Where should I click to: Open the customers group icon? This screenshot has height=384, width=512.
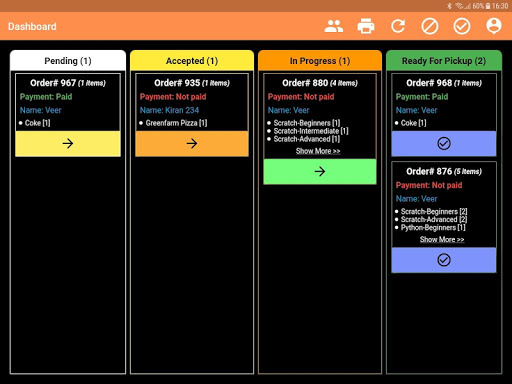pos(334,26)
